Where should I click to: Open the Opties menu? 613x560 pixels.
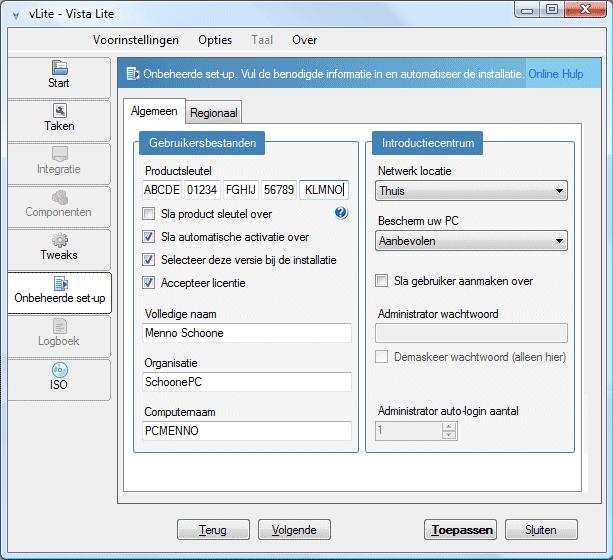215,40
